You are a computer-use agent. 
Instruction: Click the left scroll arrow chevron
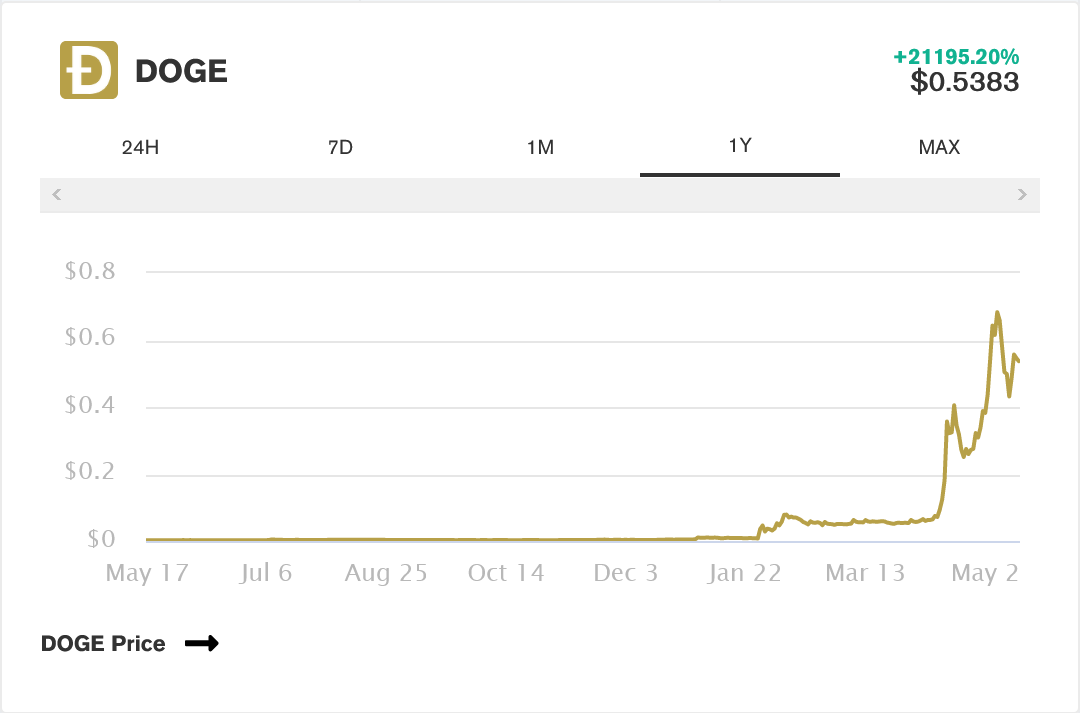[x=57, y=194]
